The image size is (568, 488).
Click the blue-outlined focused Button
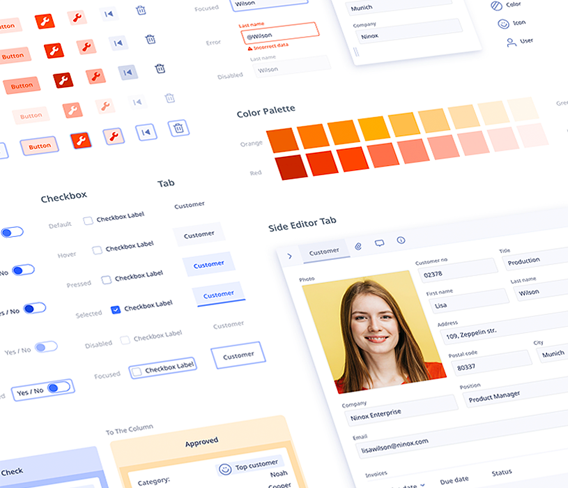[39, 146]
